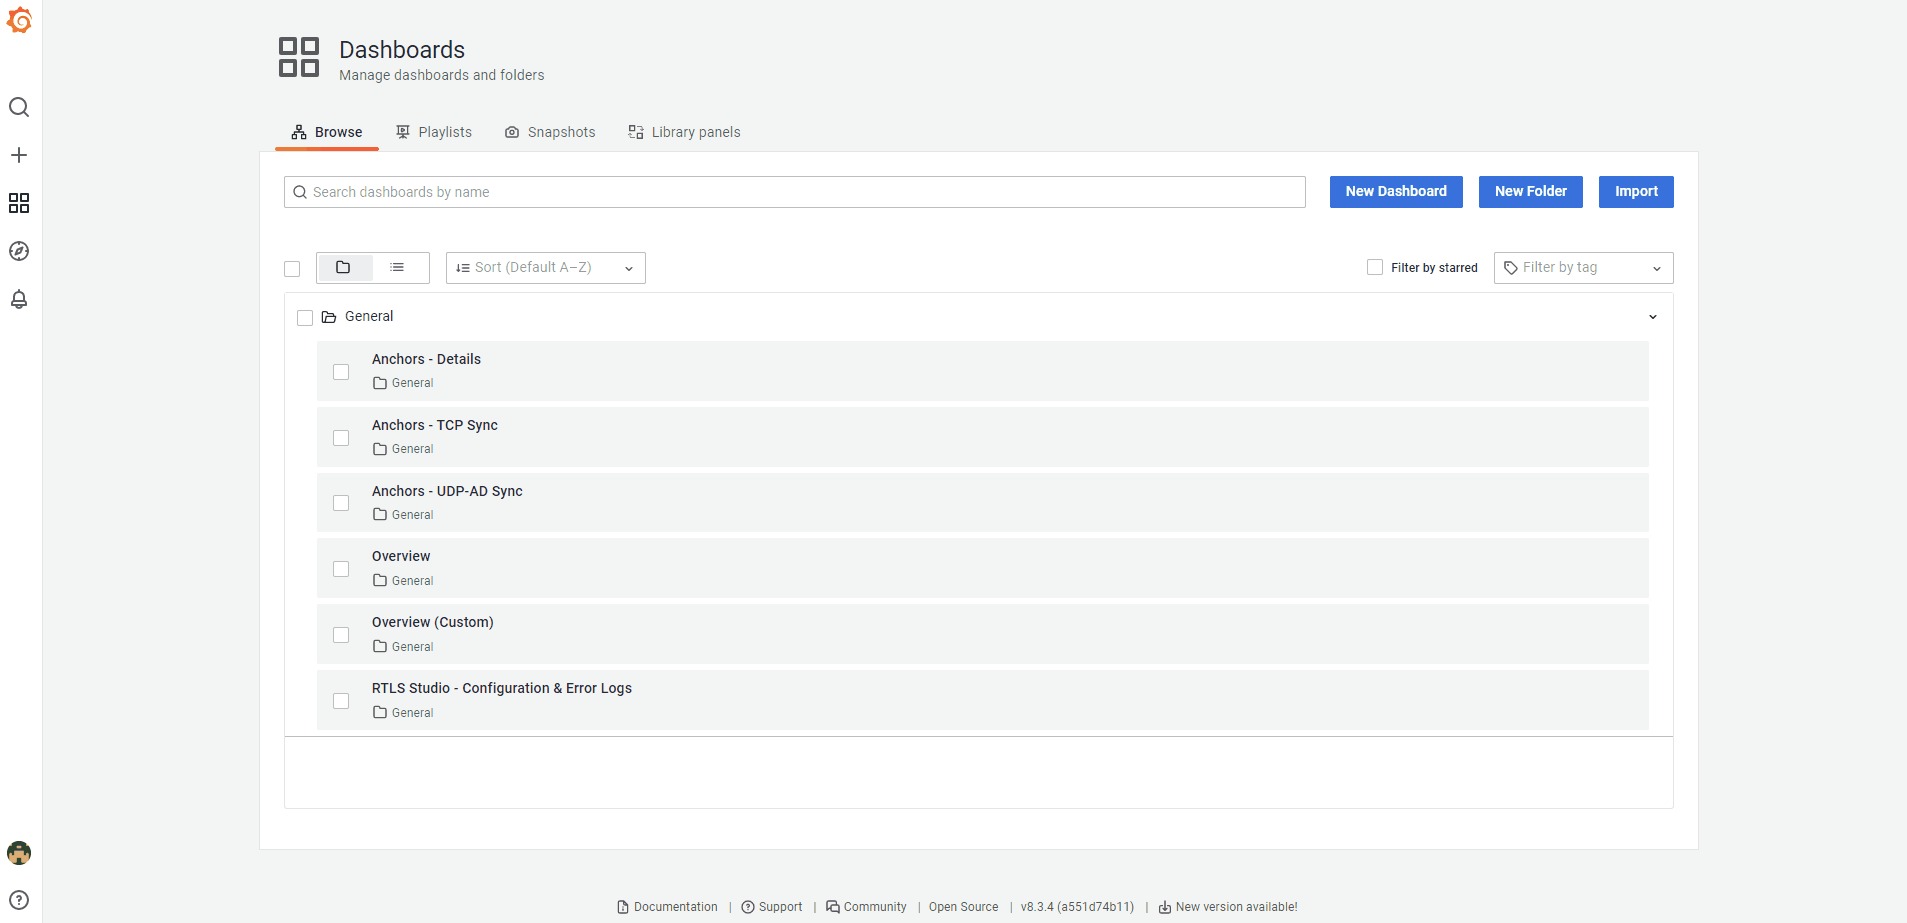
Task: Click the Import button
Action: tap(1636, 192)
